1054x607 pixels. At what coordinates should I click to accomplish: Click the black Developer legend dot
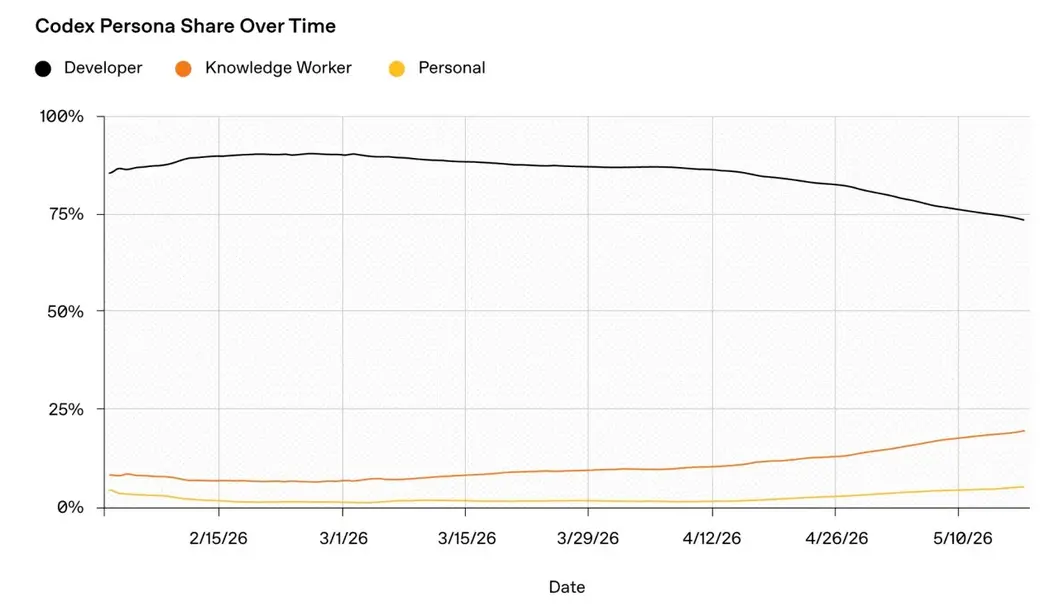(43, 69)
